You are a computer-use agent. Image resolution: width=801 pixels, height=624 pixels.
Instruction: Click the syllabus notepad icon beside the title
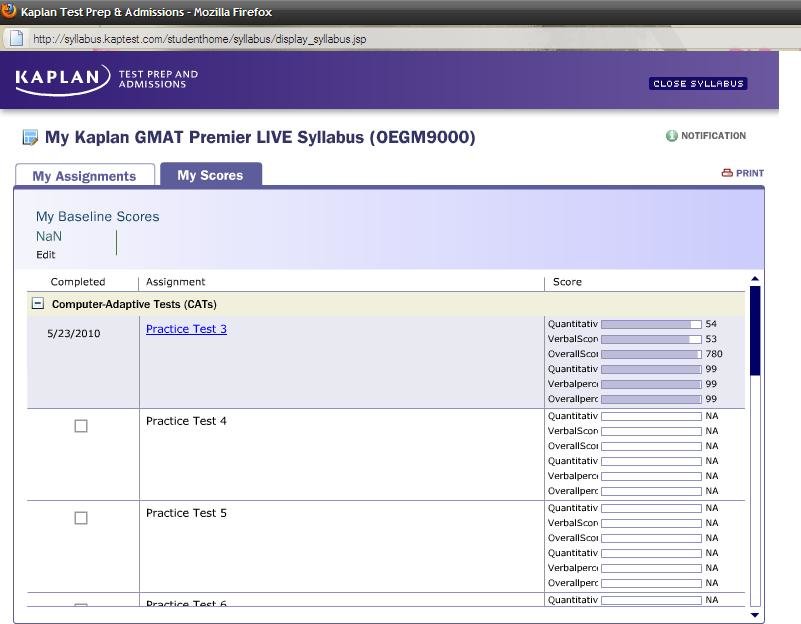coord(30,137)
